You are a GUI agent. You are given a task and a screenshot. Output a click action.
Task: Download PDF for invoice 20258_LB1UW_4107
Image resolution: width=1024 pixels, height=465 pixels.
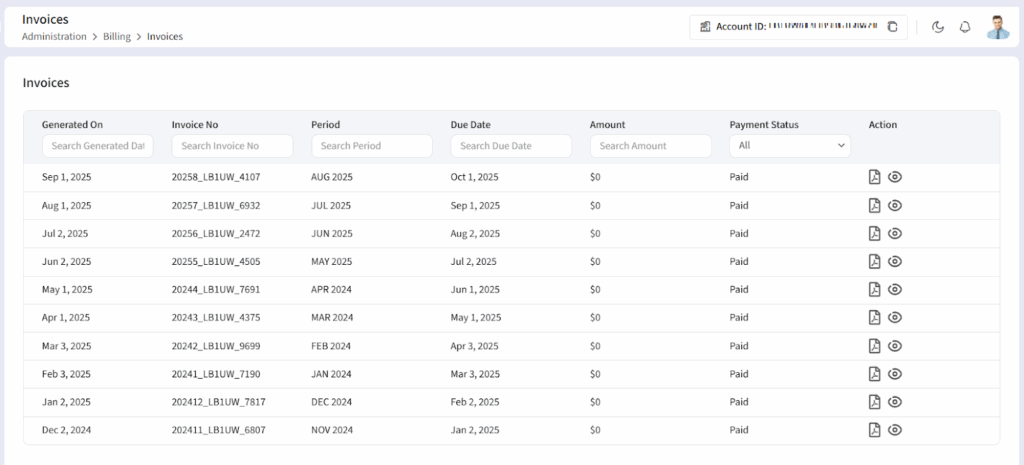(x=874, y=177)
